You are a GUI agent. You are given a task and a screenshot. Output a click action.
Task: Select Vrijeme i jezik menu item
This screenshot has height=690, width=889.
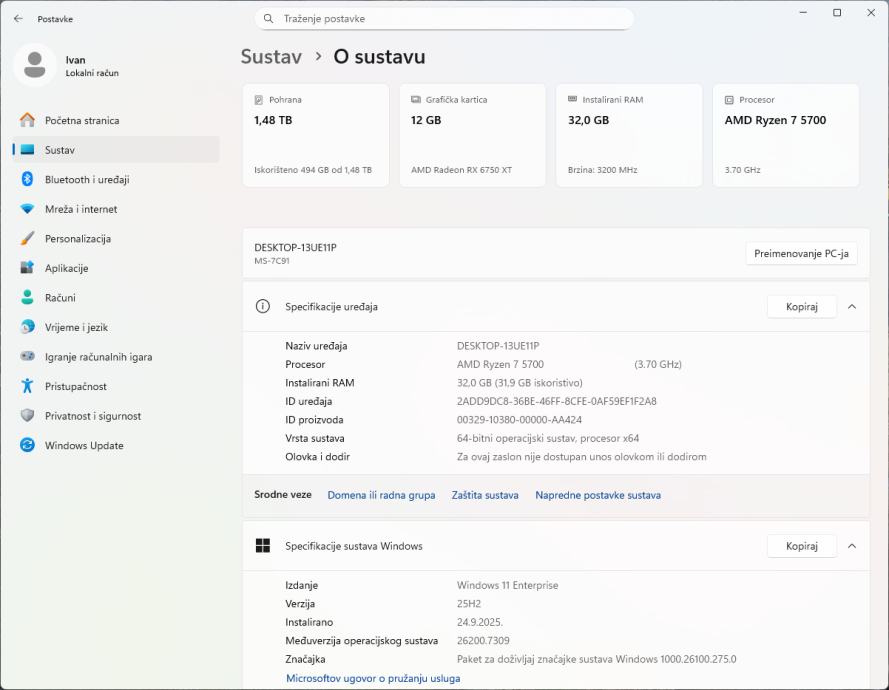coord(76,327)
